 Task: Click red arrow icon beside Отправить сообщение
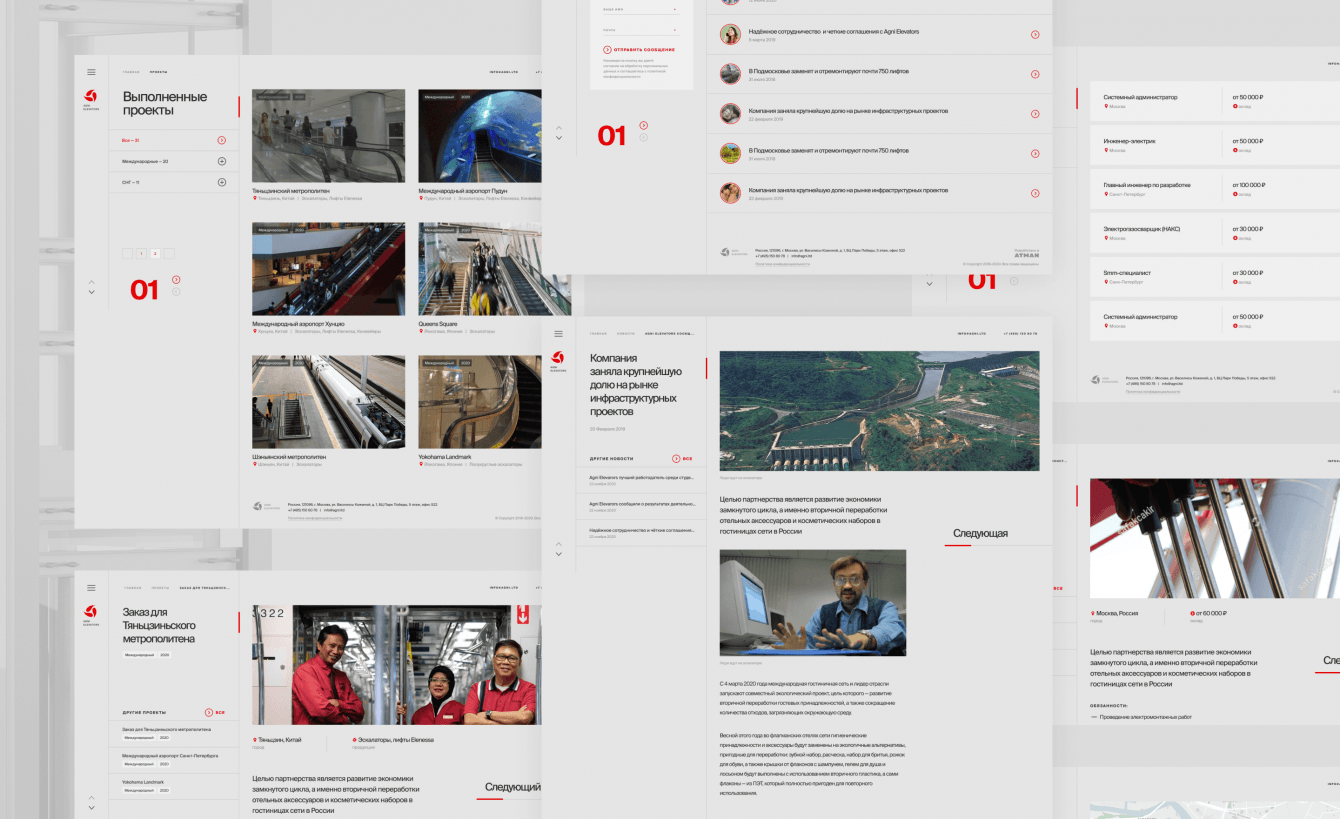pyautogui.click(x=607, y=49)
